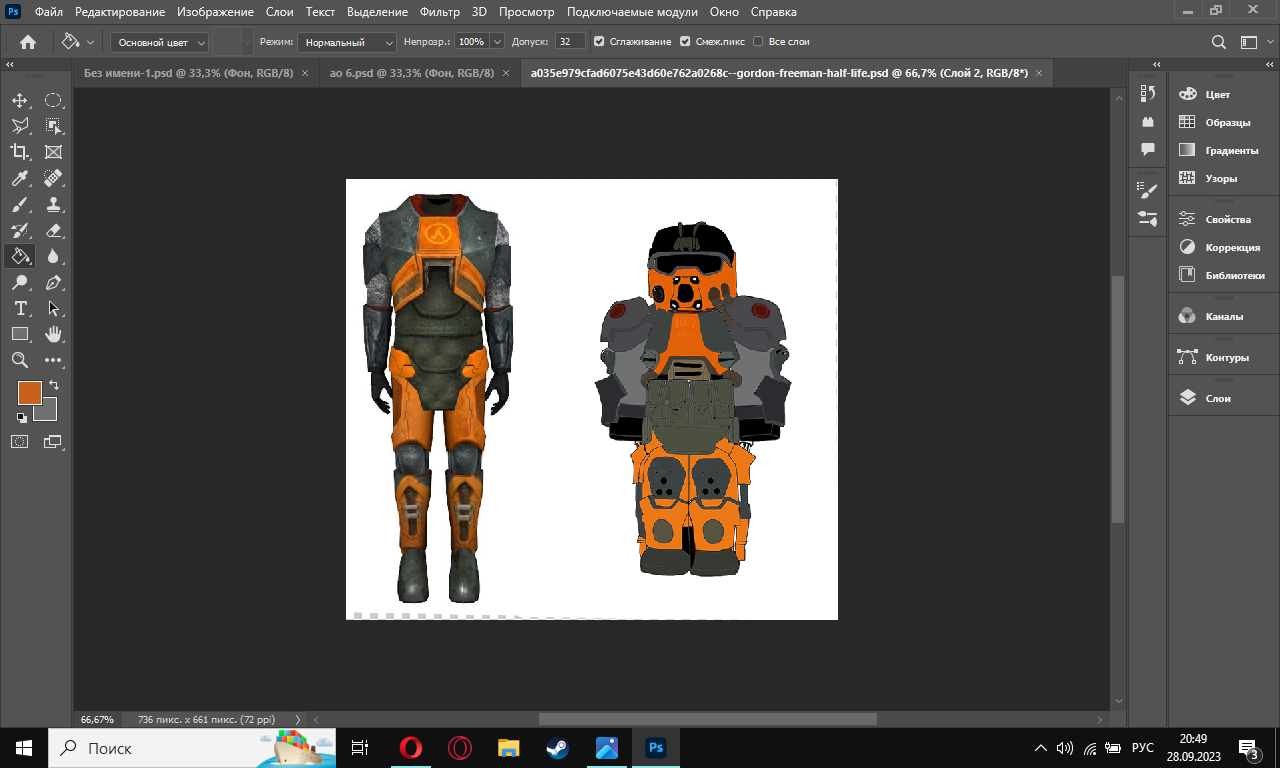
Task: Select the Polygonal Lasso tool
Action: pyautogui.click(x=20, y=126)
